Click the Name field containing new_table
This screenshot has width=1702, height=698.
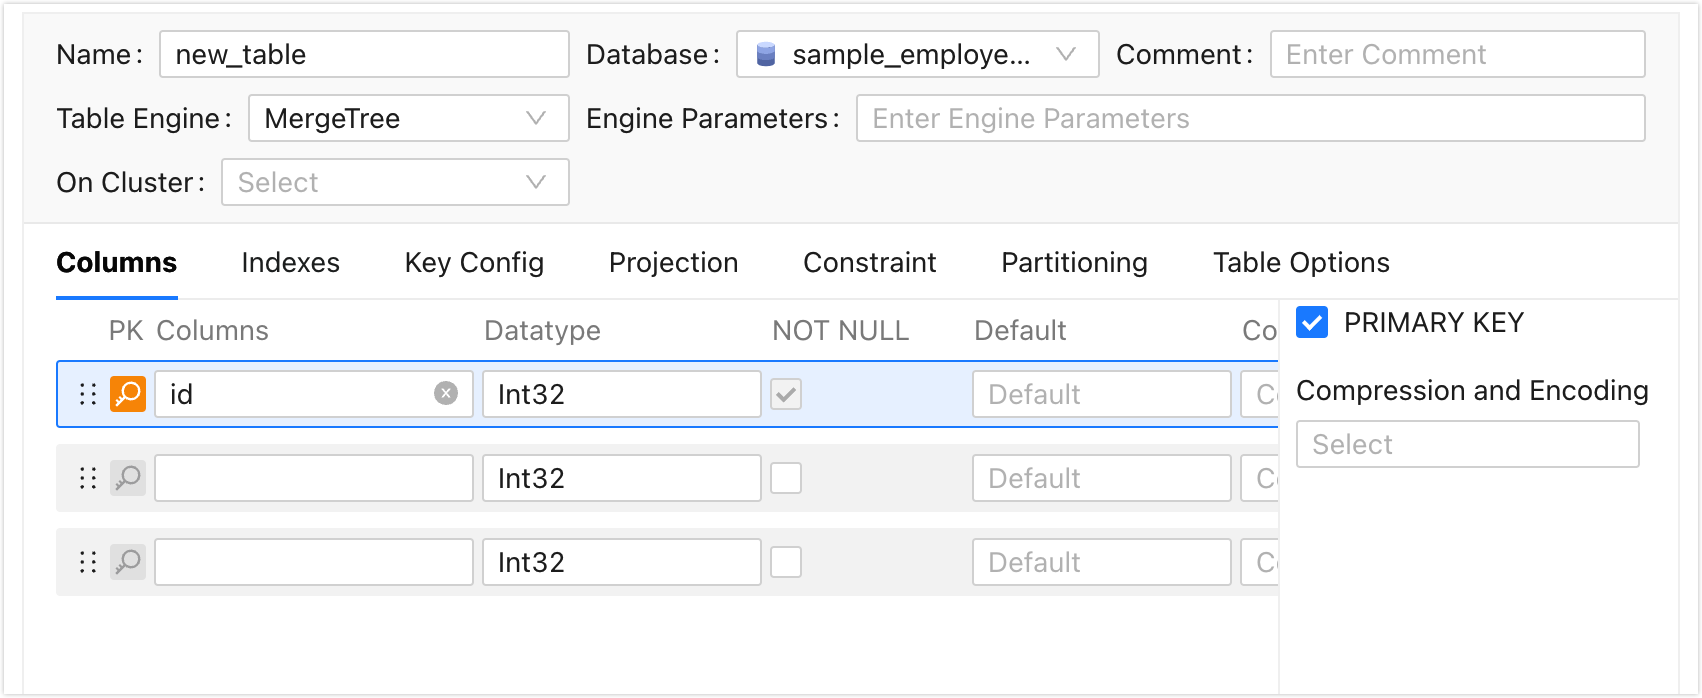pyautogui.click(x=364, y=54)
